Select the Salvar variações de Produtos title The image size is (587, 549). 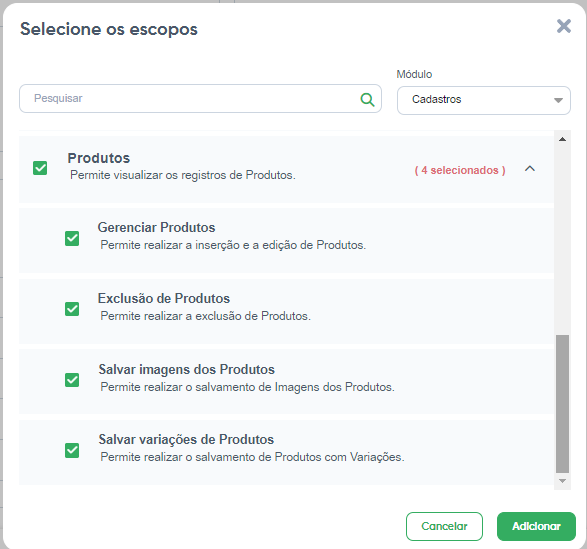pos(186,439)
